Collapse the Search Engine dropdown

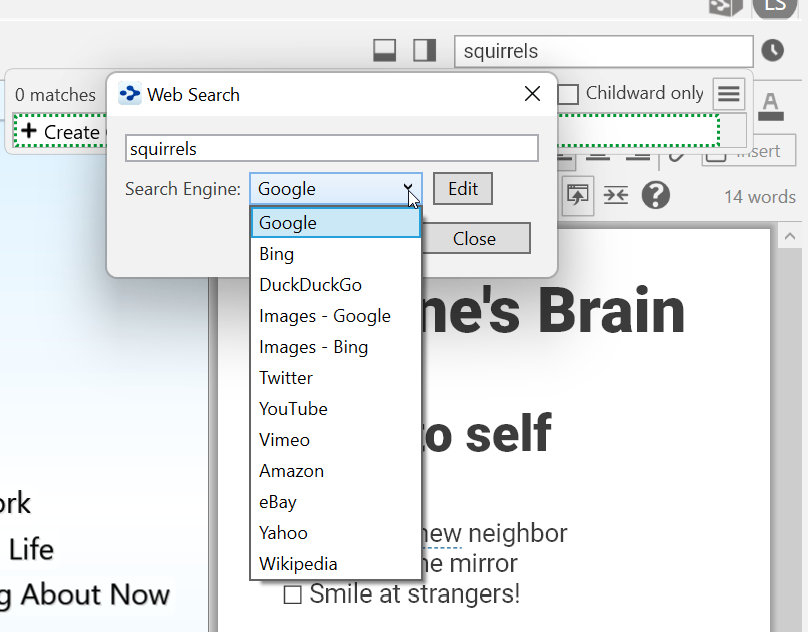[x=409, y=189]
